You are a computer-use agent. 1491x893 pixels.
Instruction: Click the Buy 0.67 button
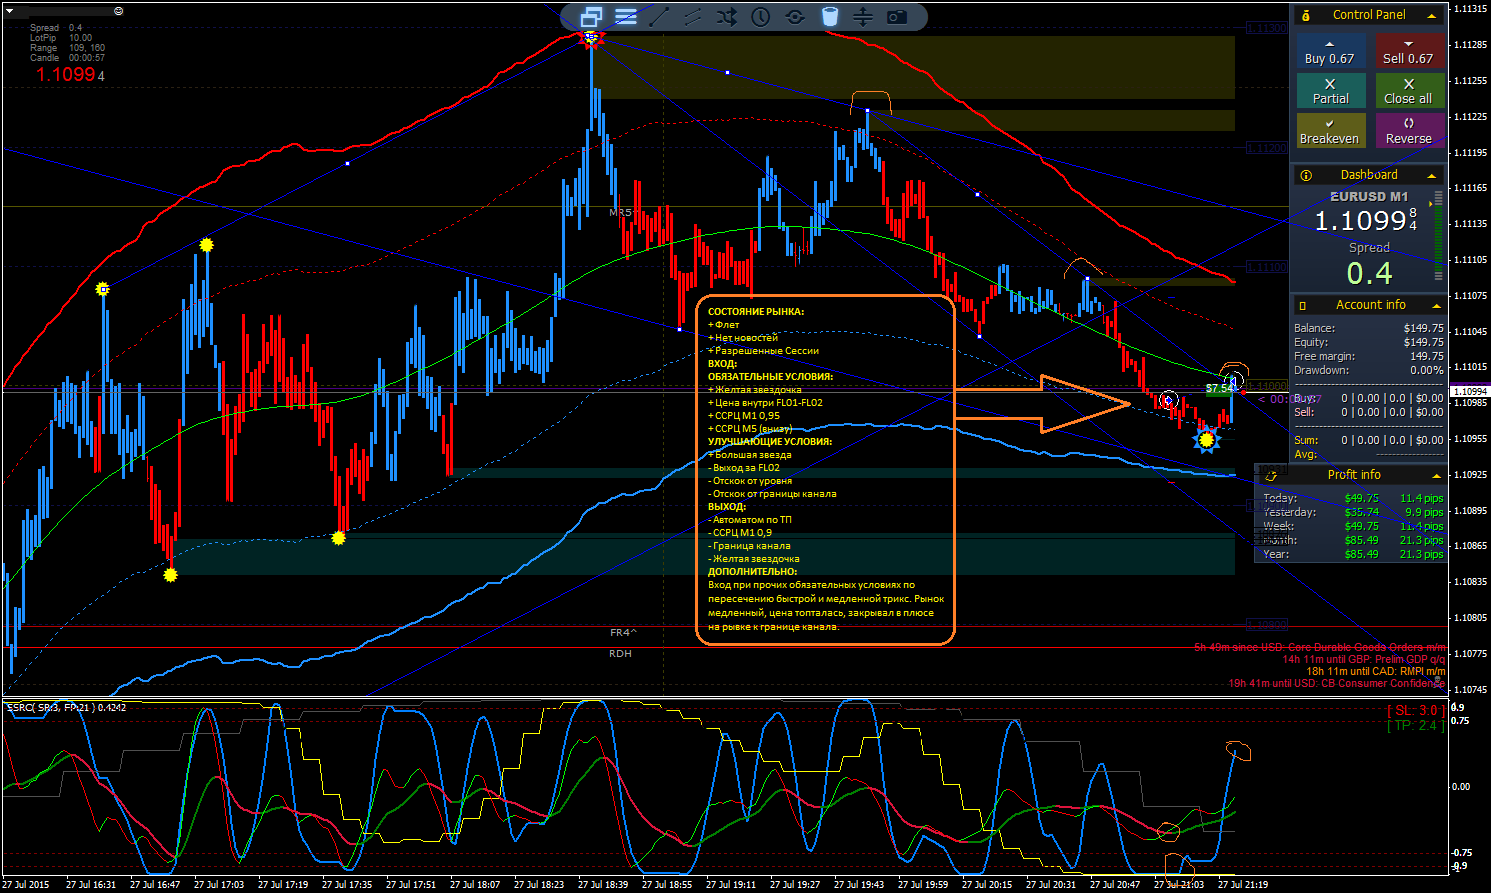pos(1330,51)
